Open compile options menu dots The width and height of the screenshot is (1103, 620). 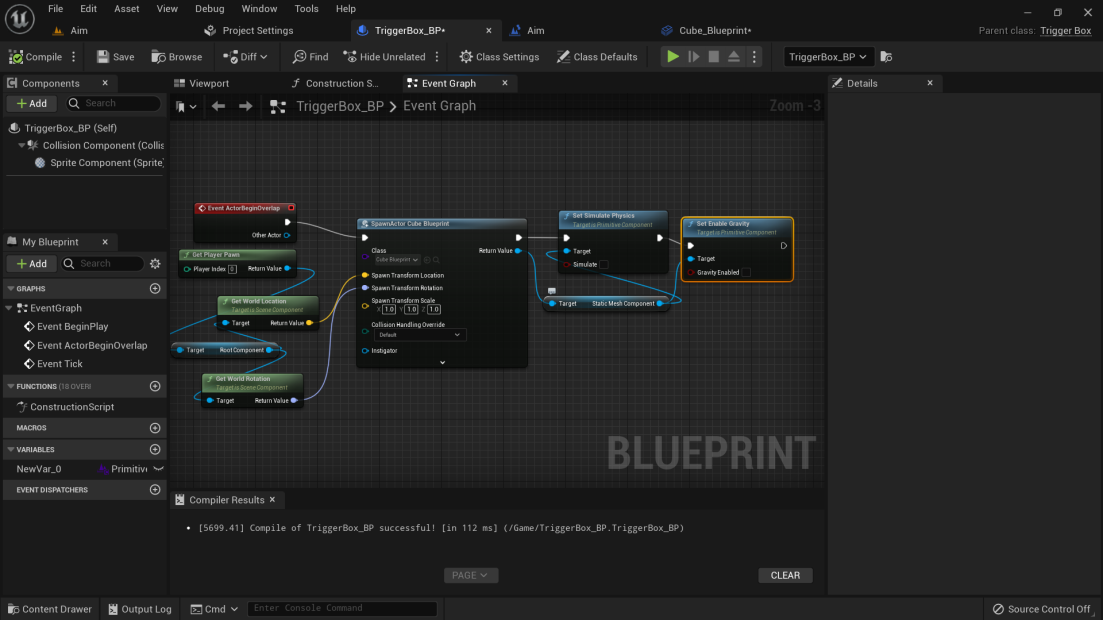[x=74, y=57]
